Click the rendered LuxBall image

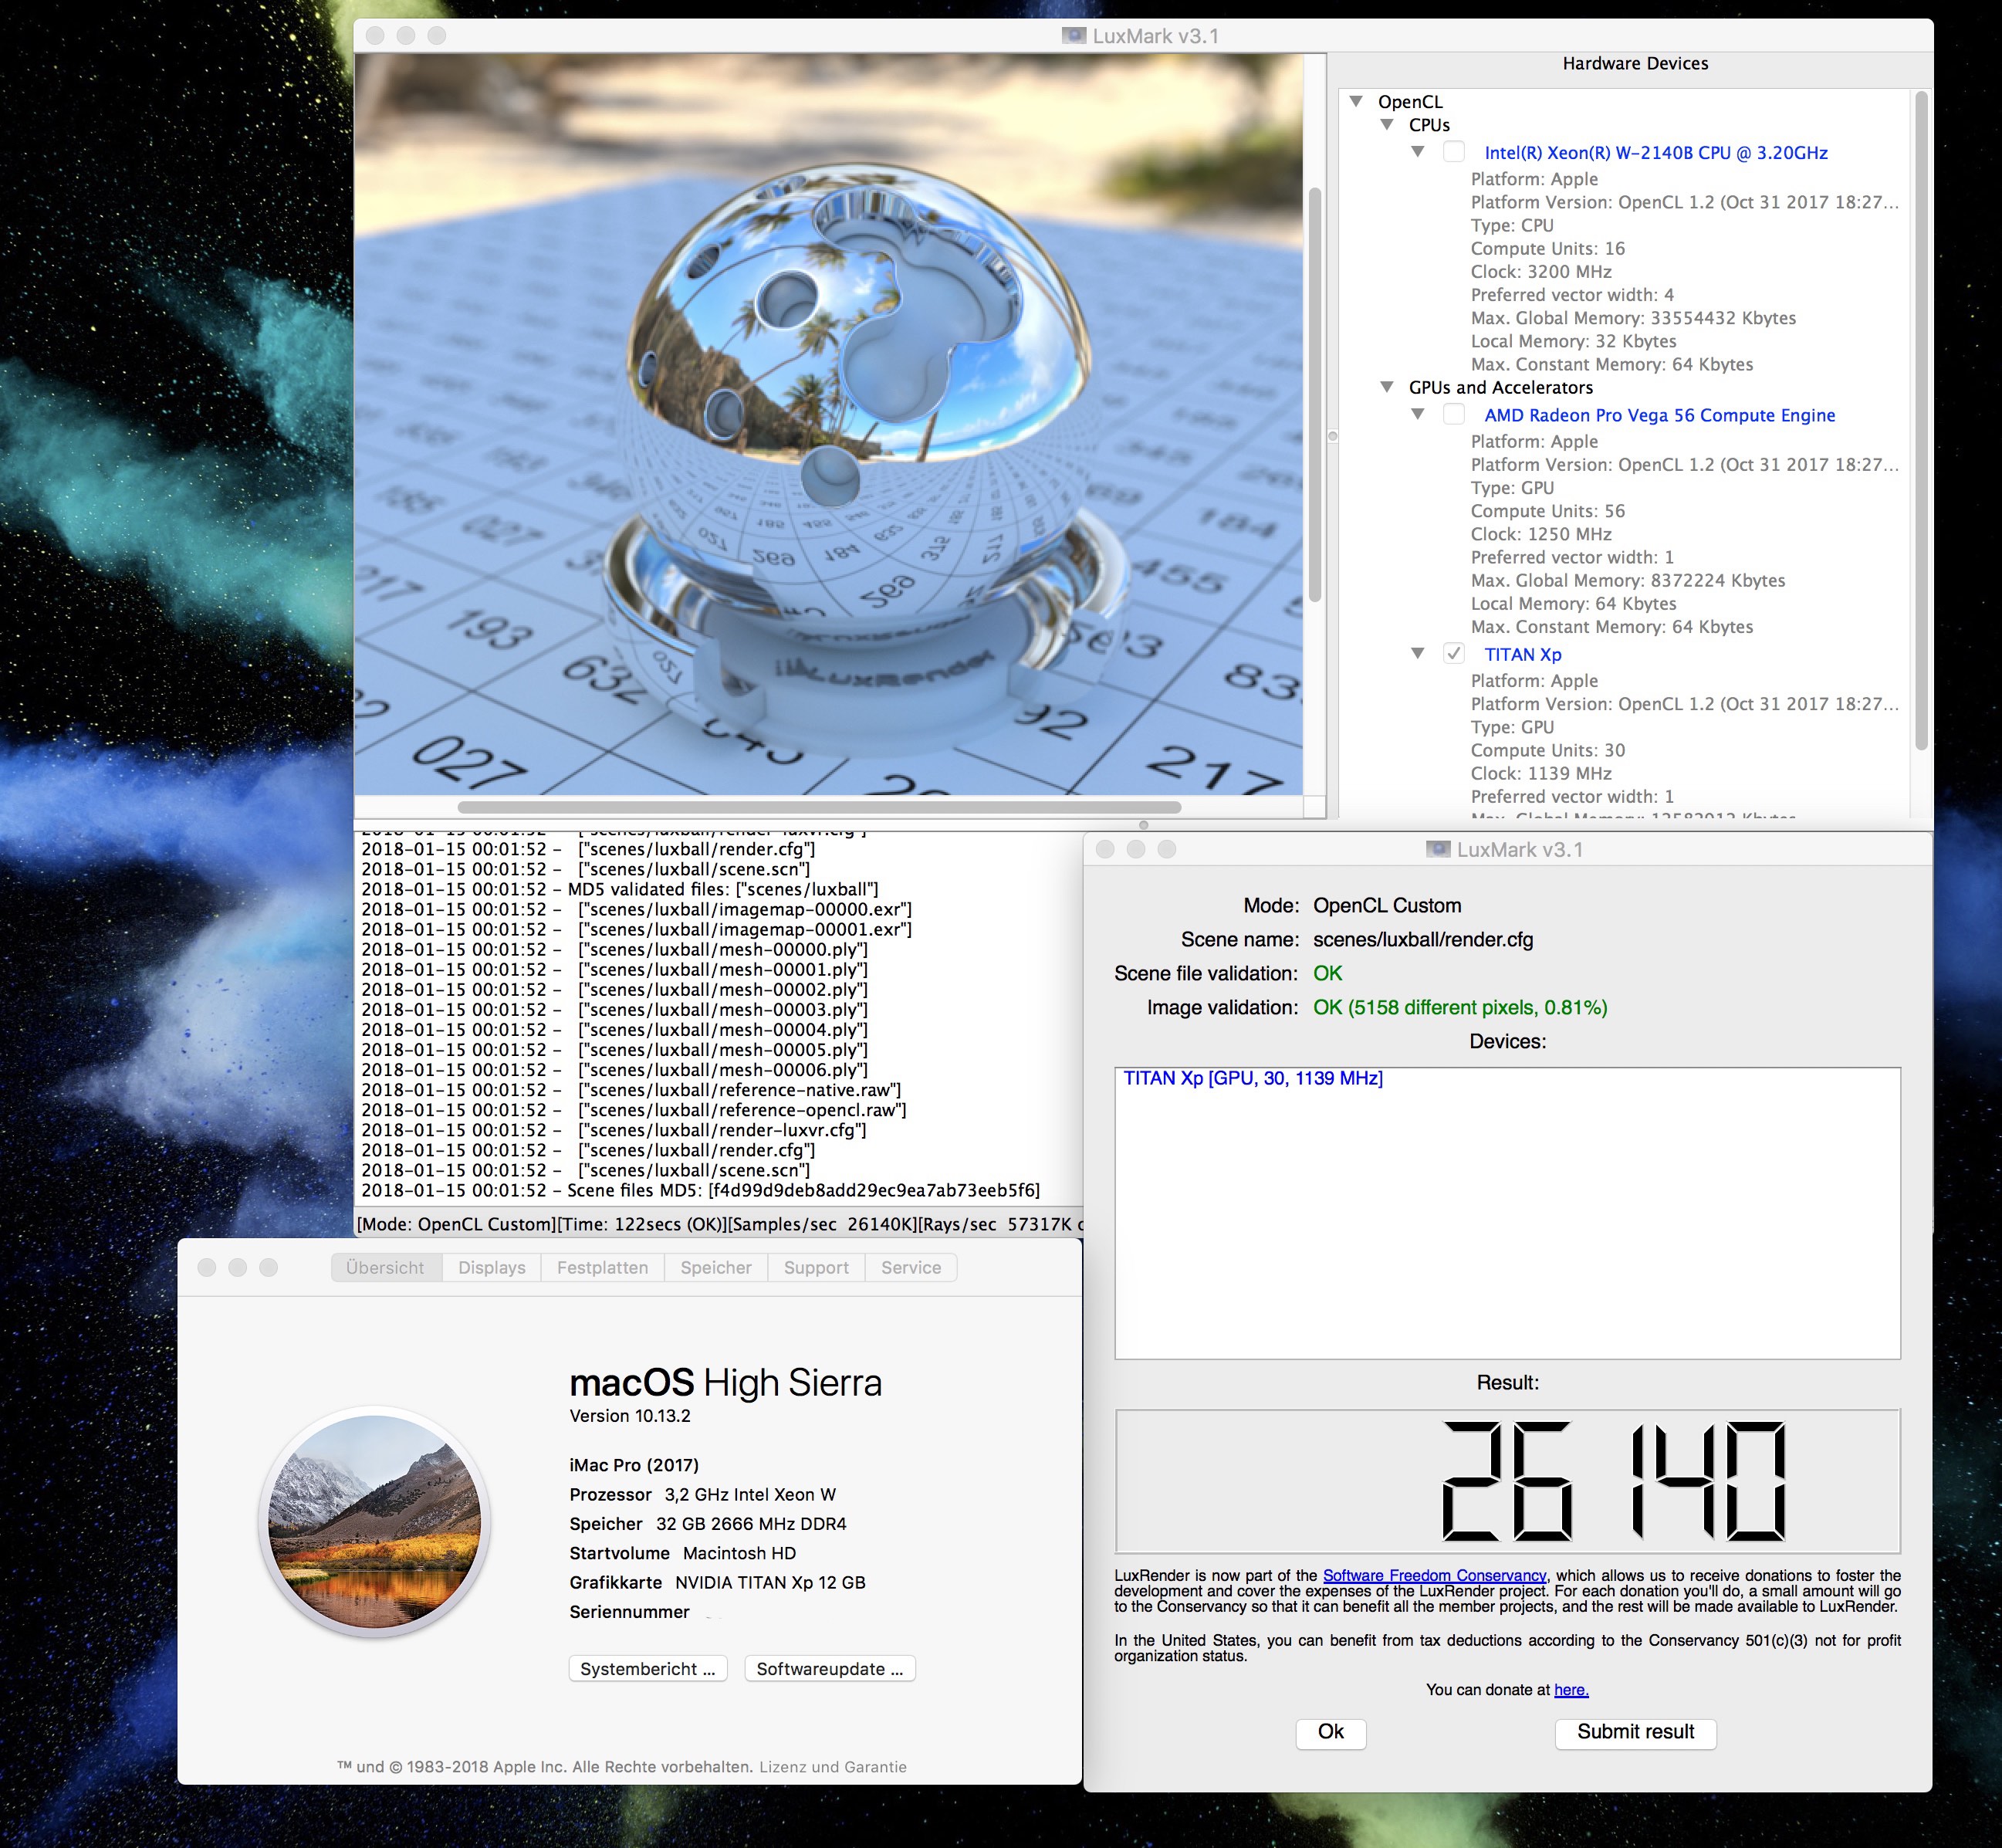(x=829, y=424)
